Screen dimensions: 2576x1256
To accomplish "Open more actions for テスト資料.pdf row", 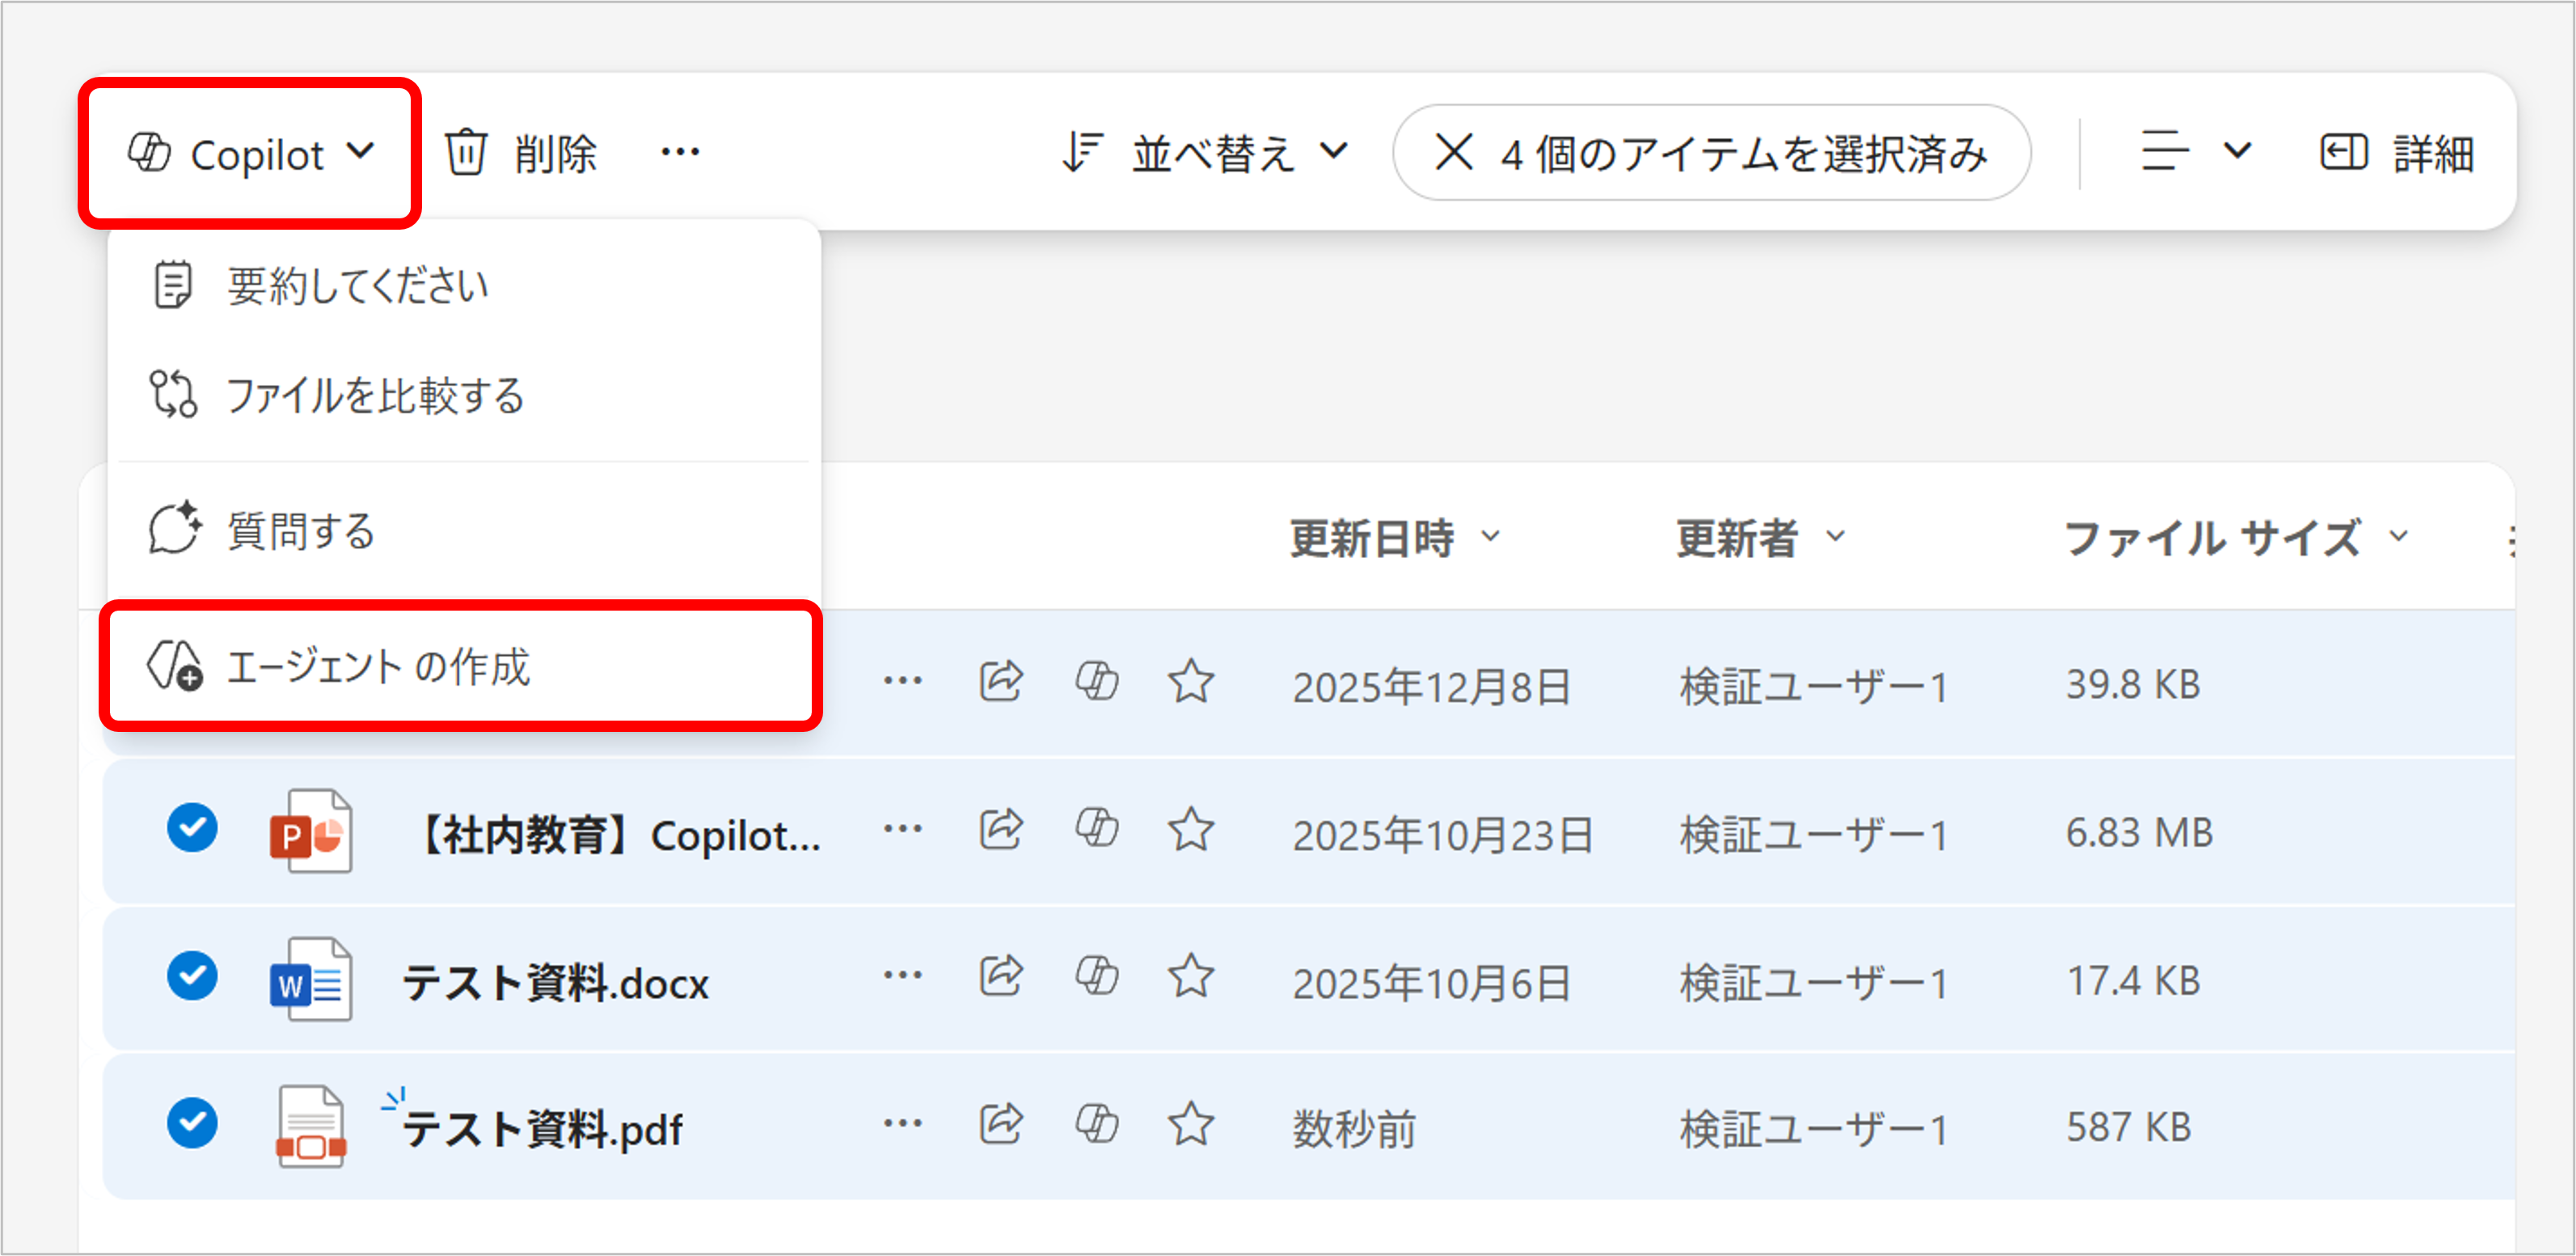I will [x=902, y=1124].
